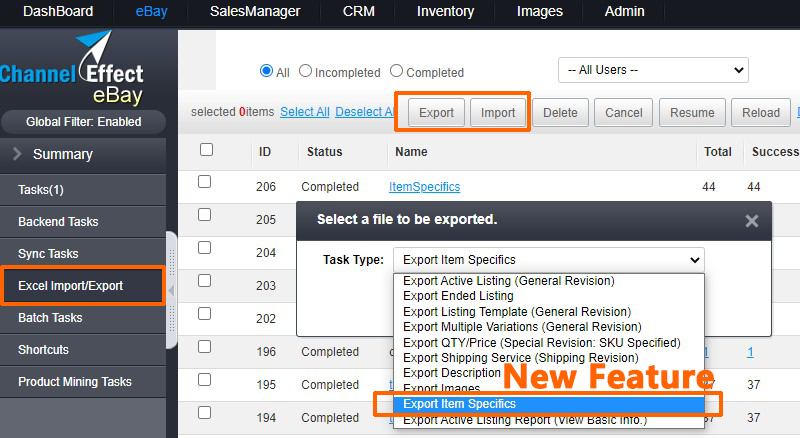800x438 pixels.
Task: Open the SalesManager menu
Action: click(x=255, y=11)
